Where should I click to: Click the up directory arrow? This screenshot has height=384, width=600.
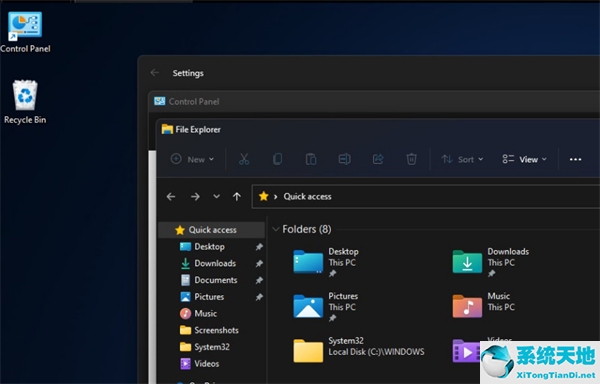pos(237,197)
